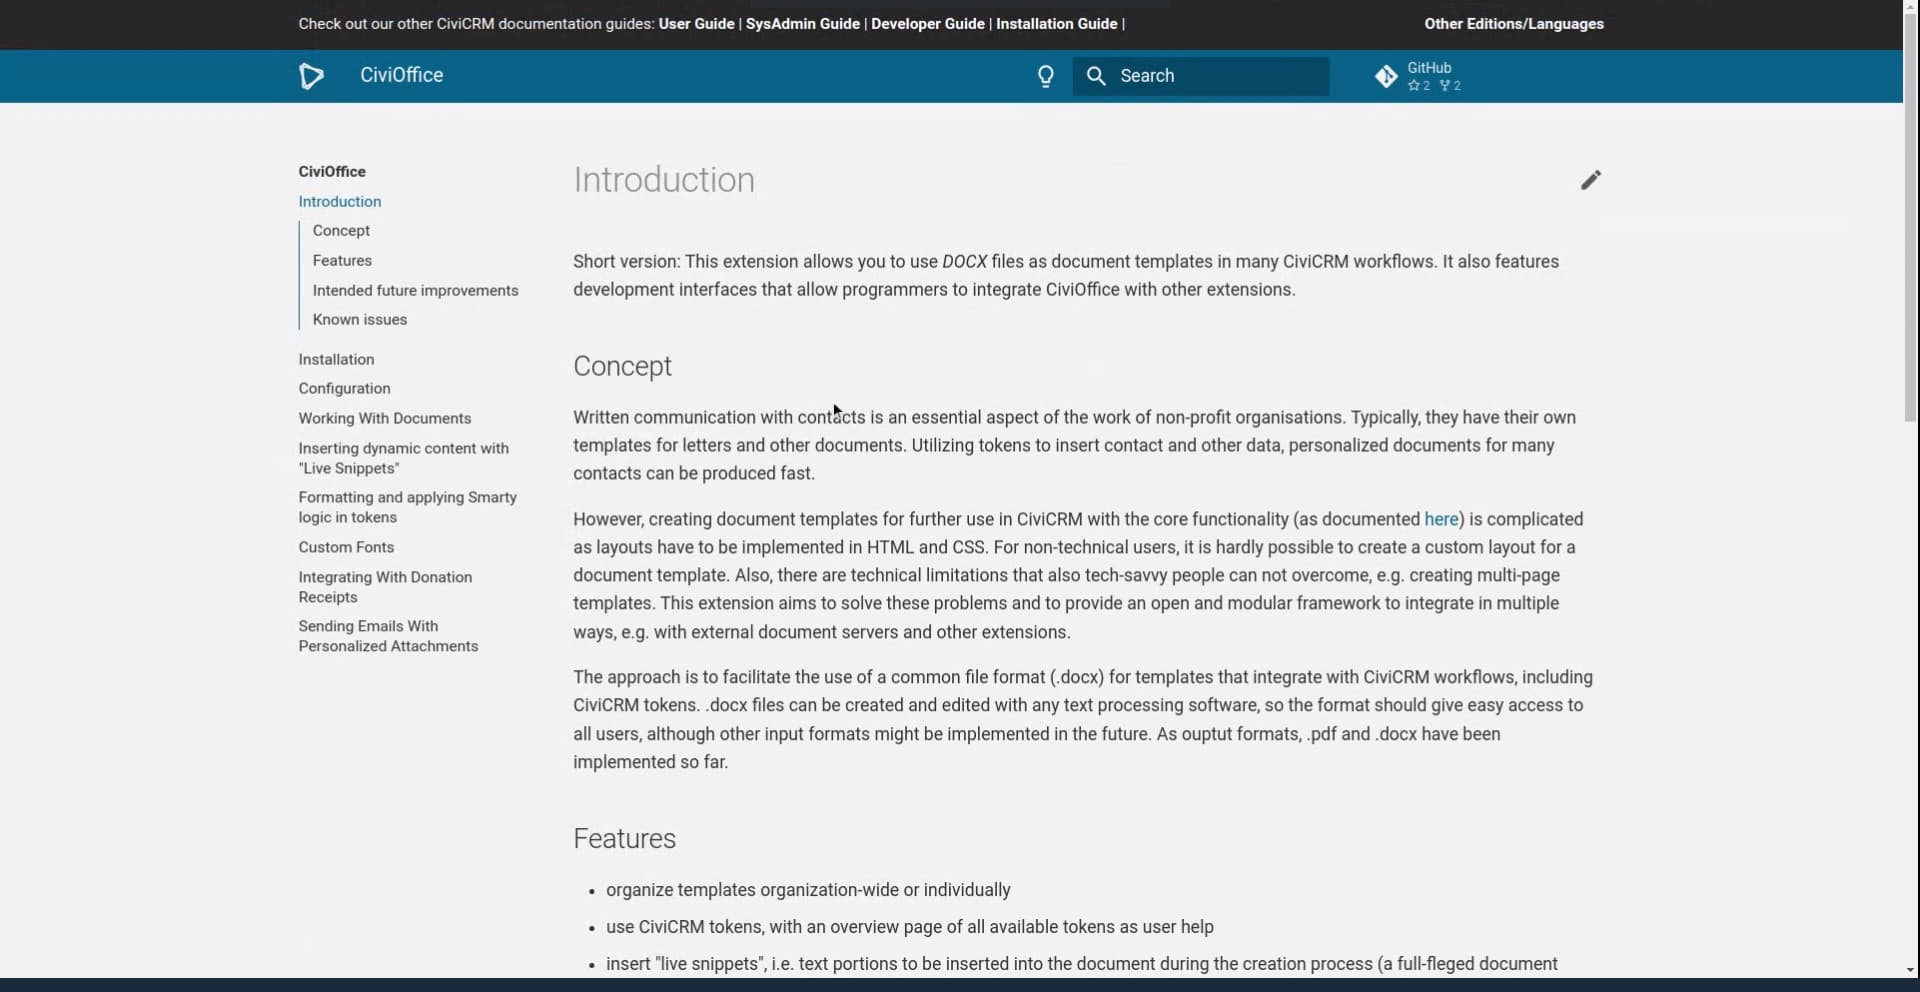The image size is (1920, 992).
Task: Jump to Intended future improvements section
Action: (415, 290)
